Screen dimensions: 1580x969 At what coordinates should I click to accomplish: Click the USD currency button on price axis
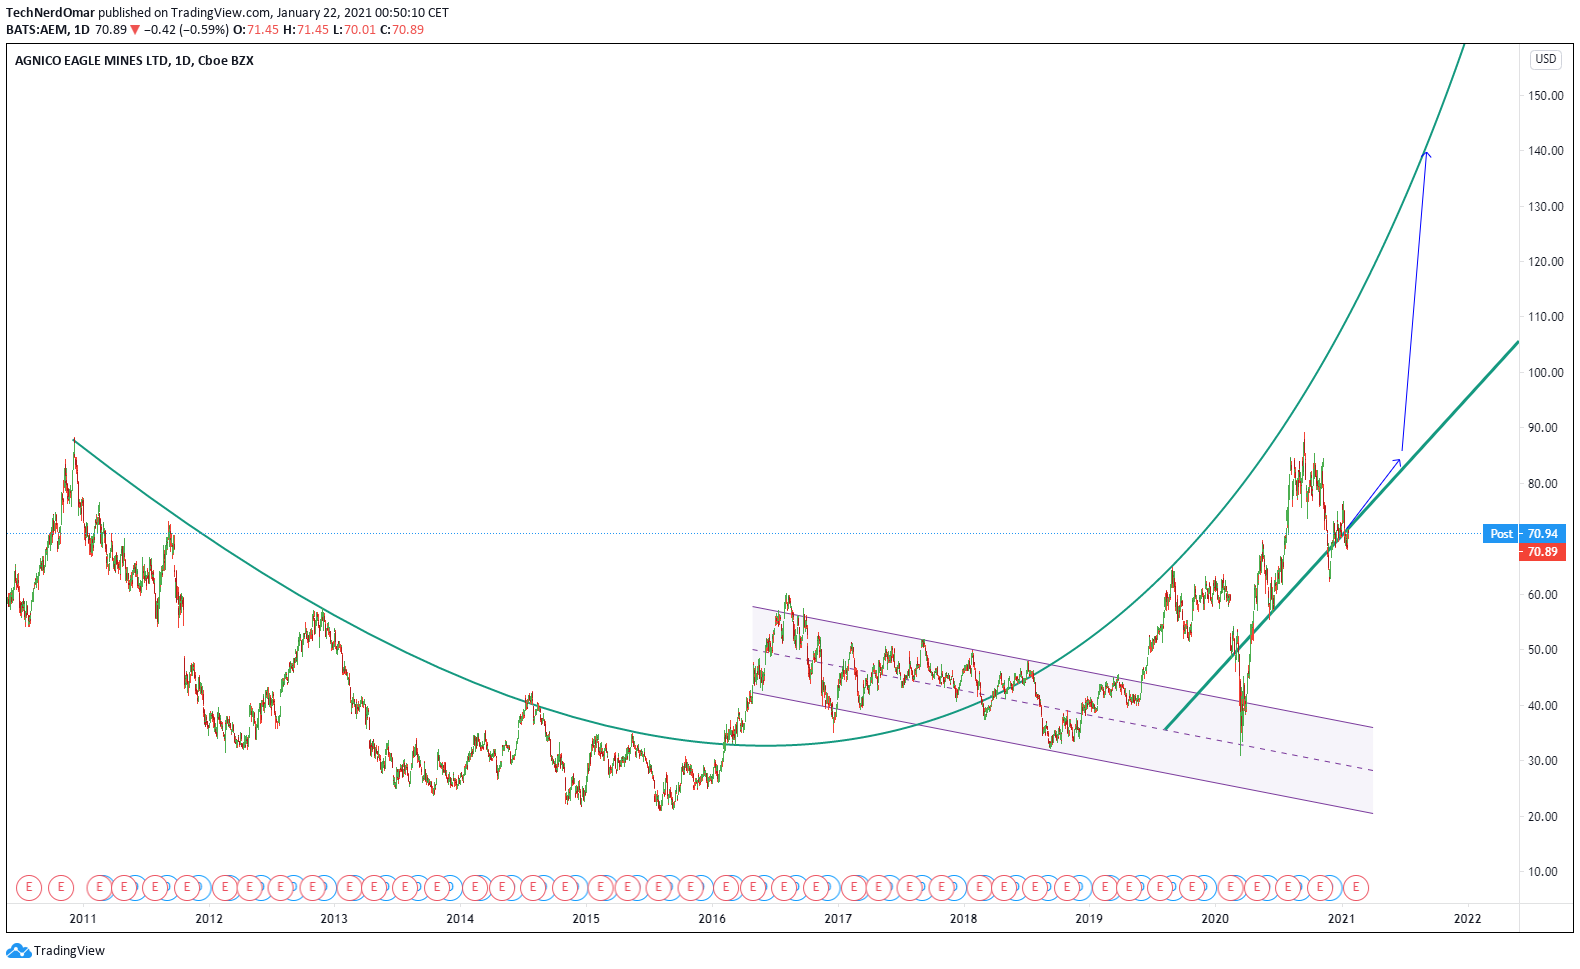[1545, 59]
